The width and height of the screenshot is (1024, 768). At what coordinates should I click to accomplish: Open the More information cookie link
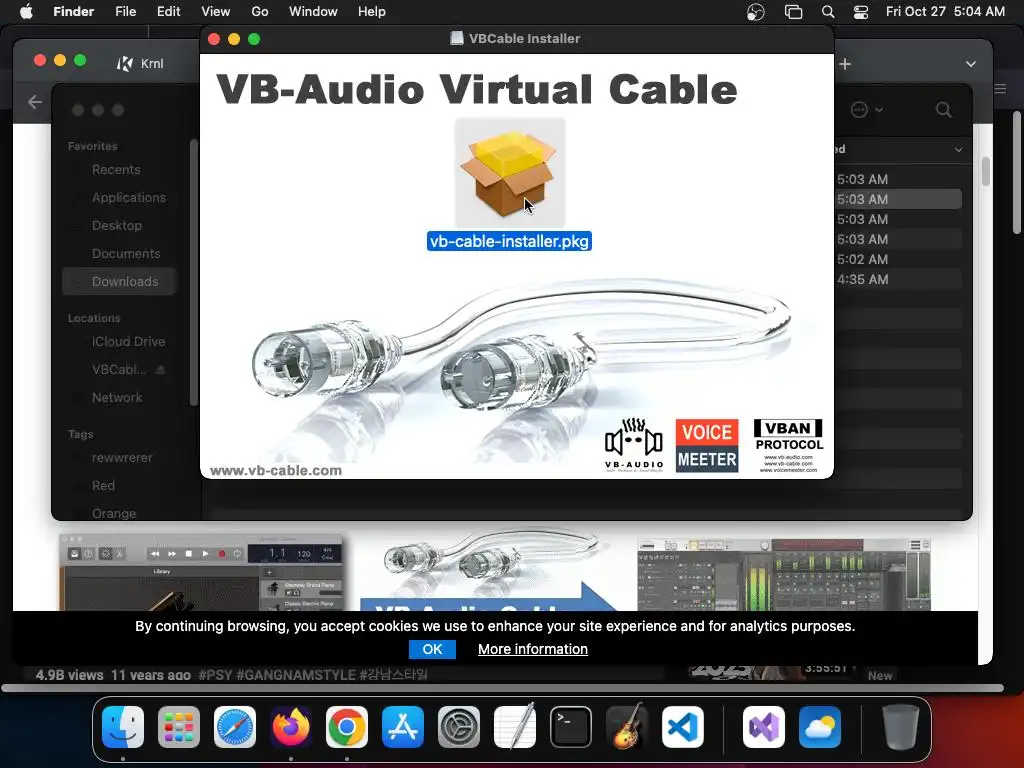point(533,649)
